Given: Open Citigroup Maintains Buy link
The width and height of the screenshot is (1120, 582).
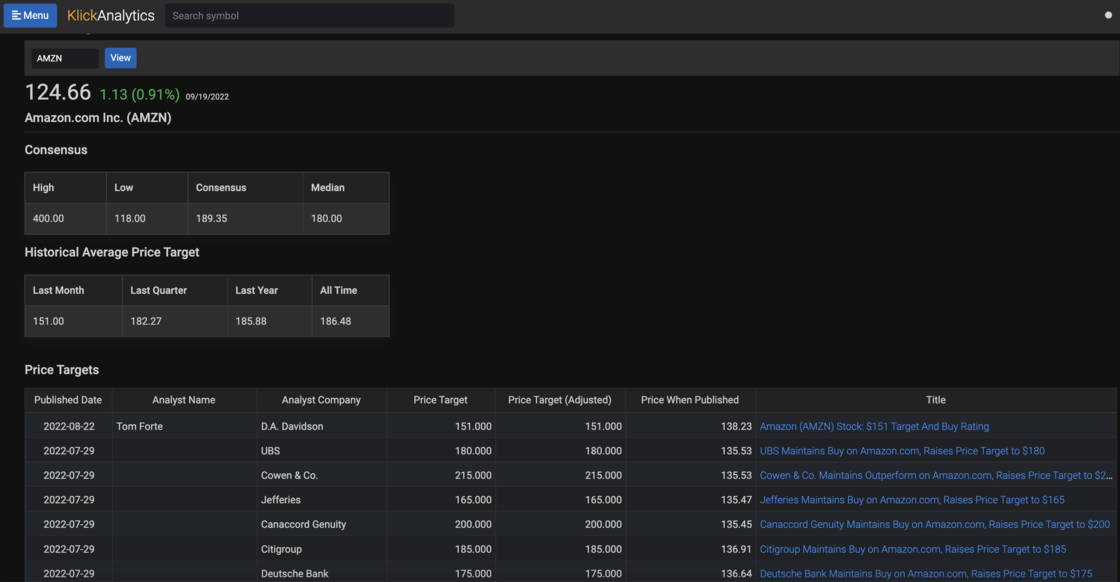Looking at the screenshot, I should pos(913,549).
